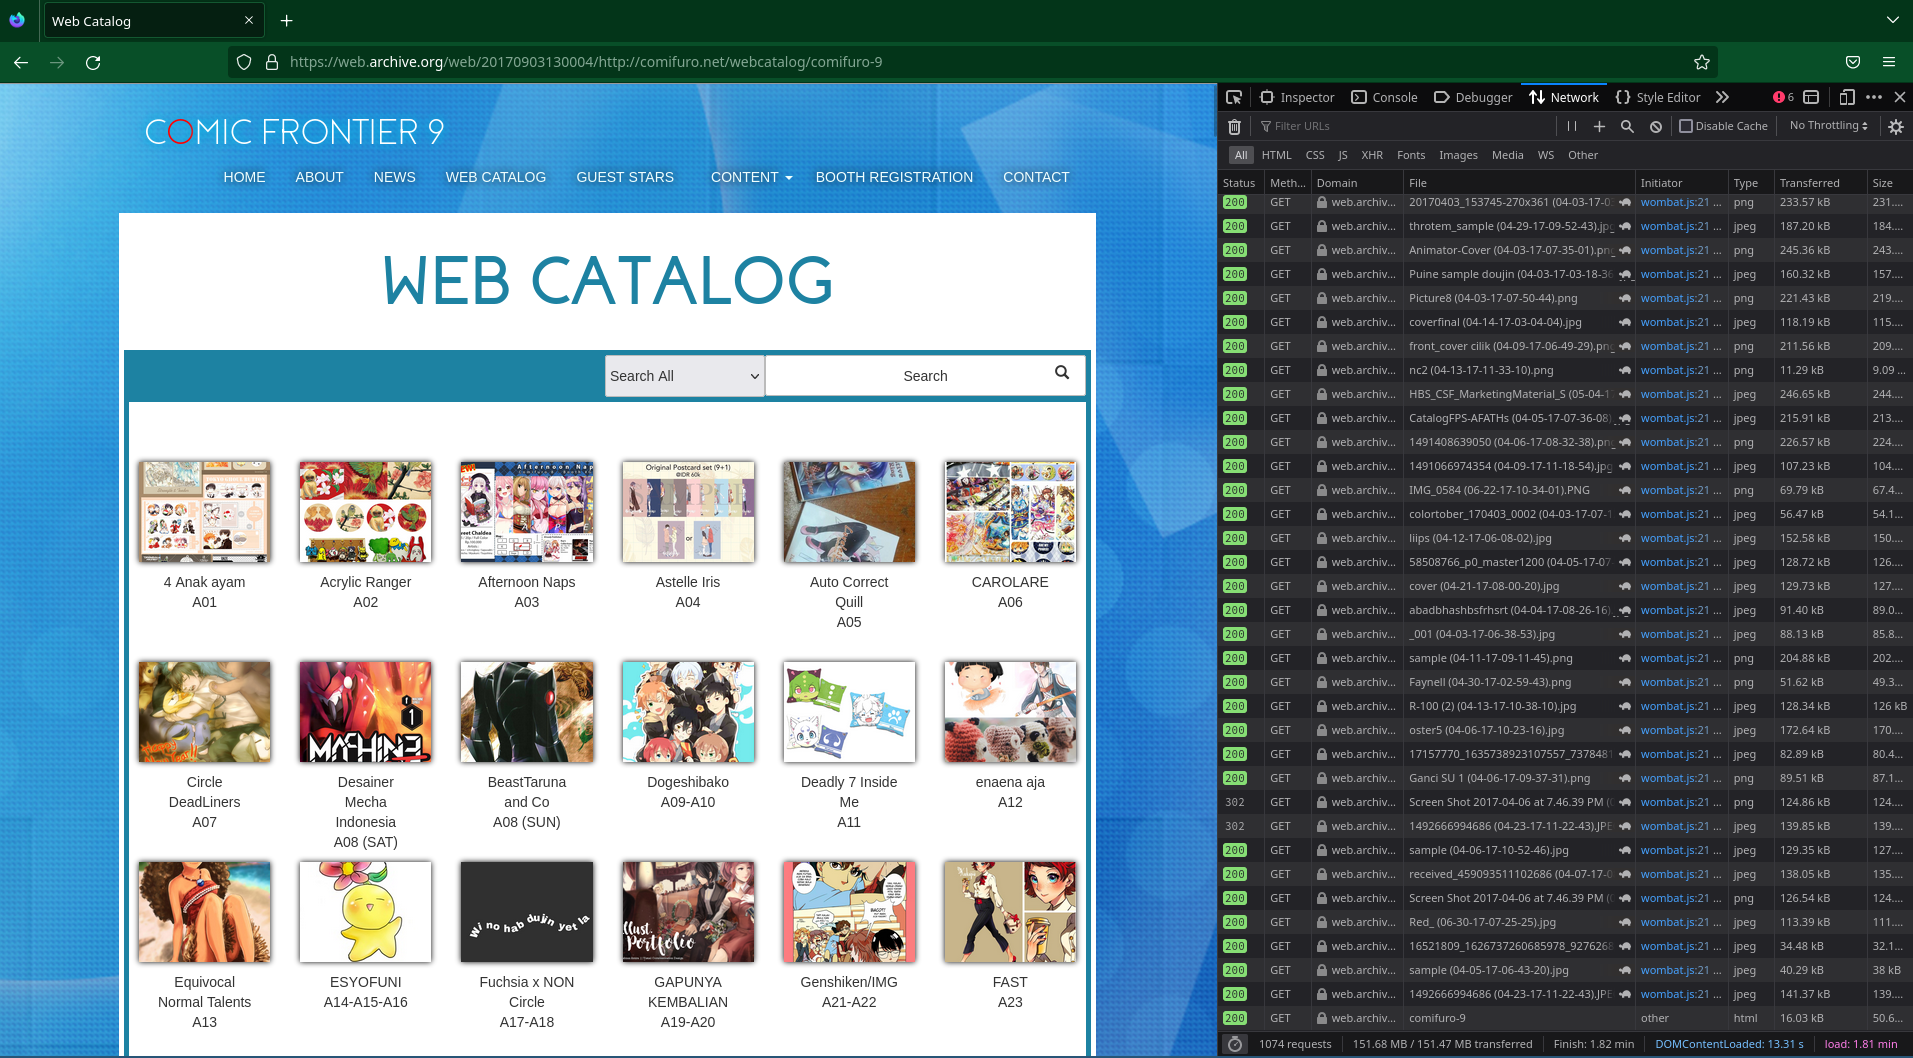The height and width of the screenshot is (1058, 1913).
Task: Expand the CONTENT navigation menu
Action: coord(751,177)
